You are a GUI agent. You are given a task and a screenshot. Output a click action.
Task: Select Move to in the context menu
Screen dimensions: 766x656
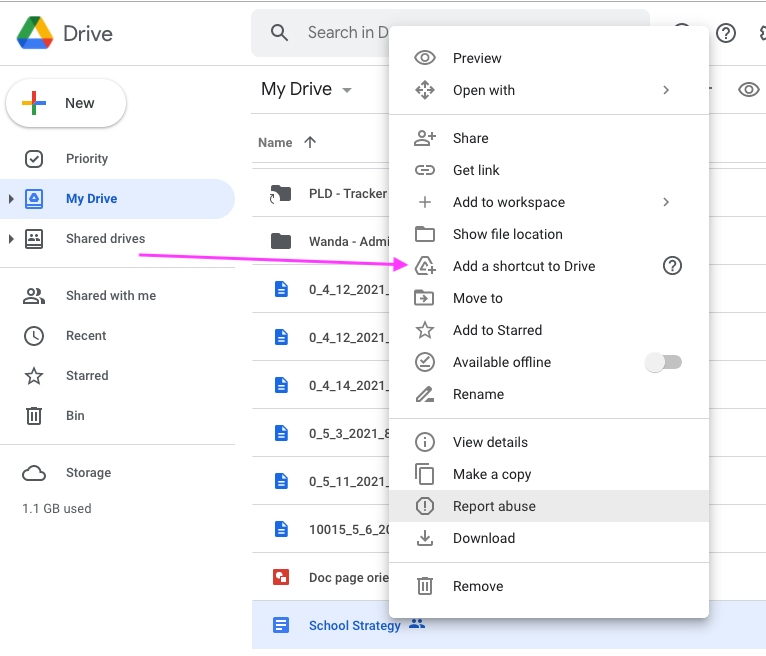click(x=549, y=298)
